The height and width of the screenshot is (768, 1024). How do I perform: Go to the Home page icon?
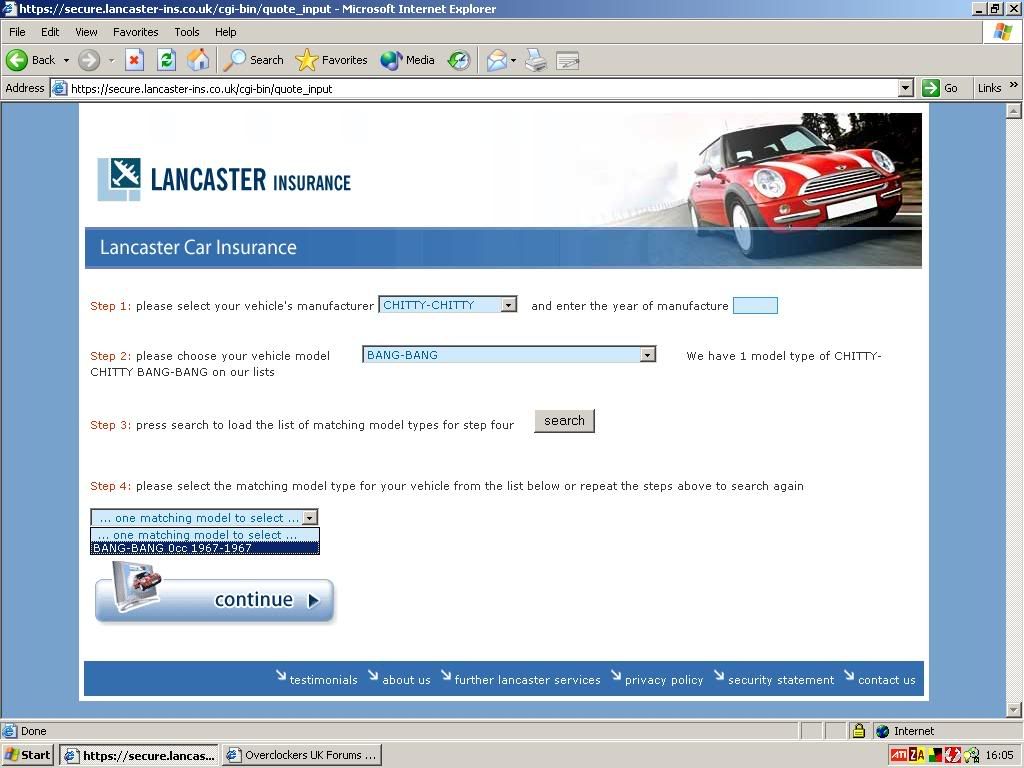pyautogui.click(x=198, y=60)
